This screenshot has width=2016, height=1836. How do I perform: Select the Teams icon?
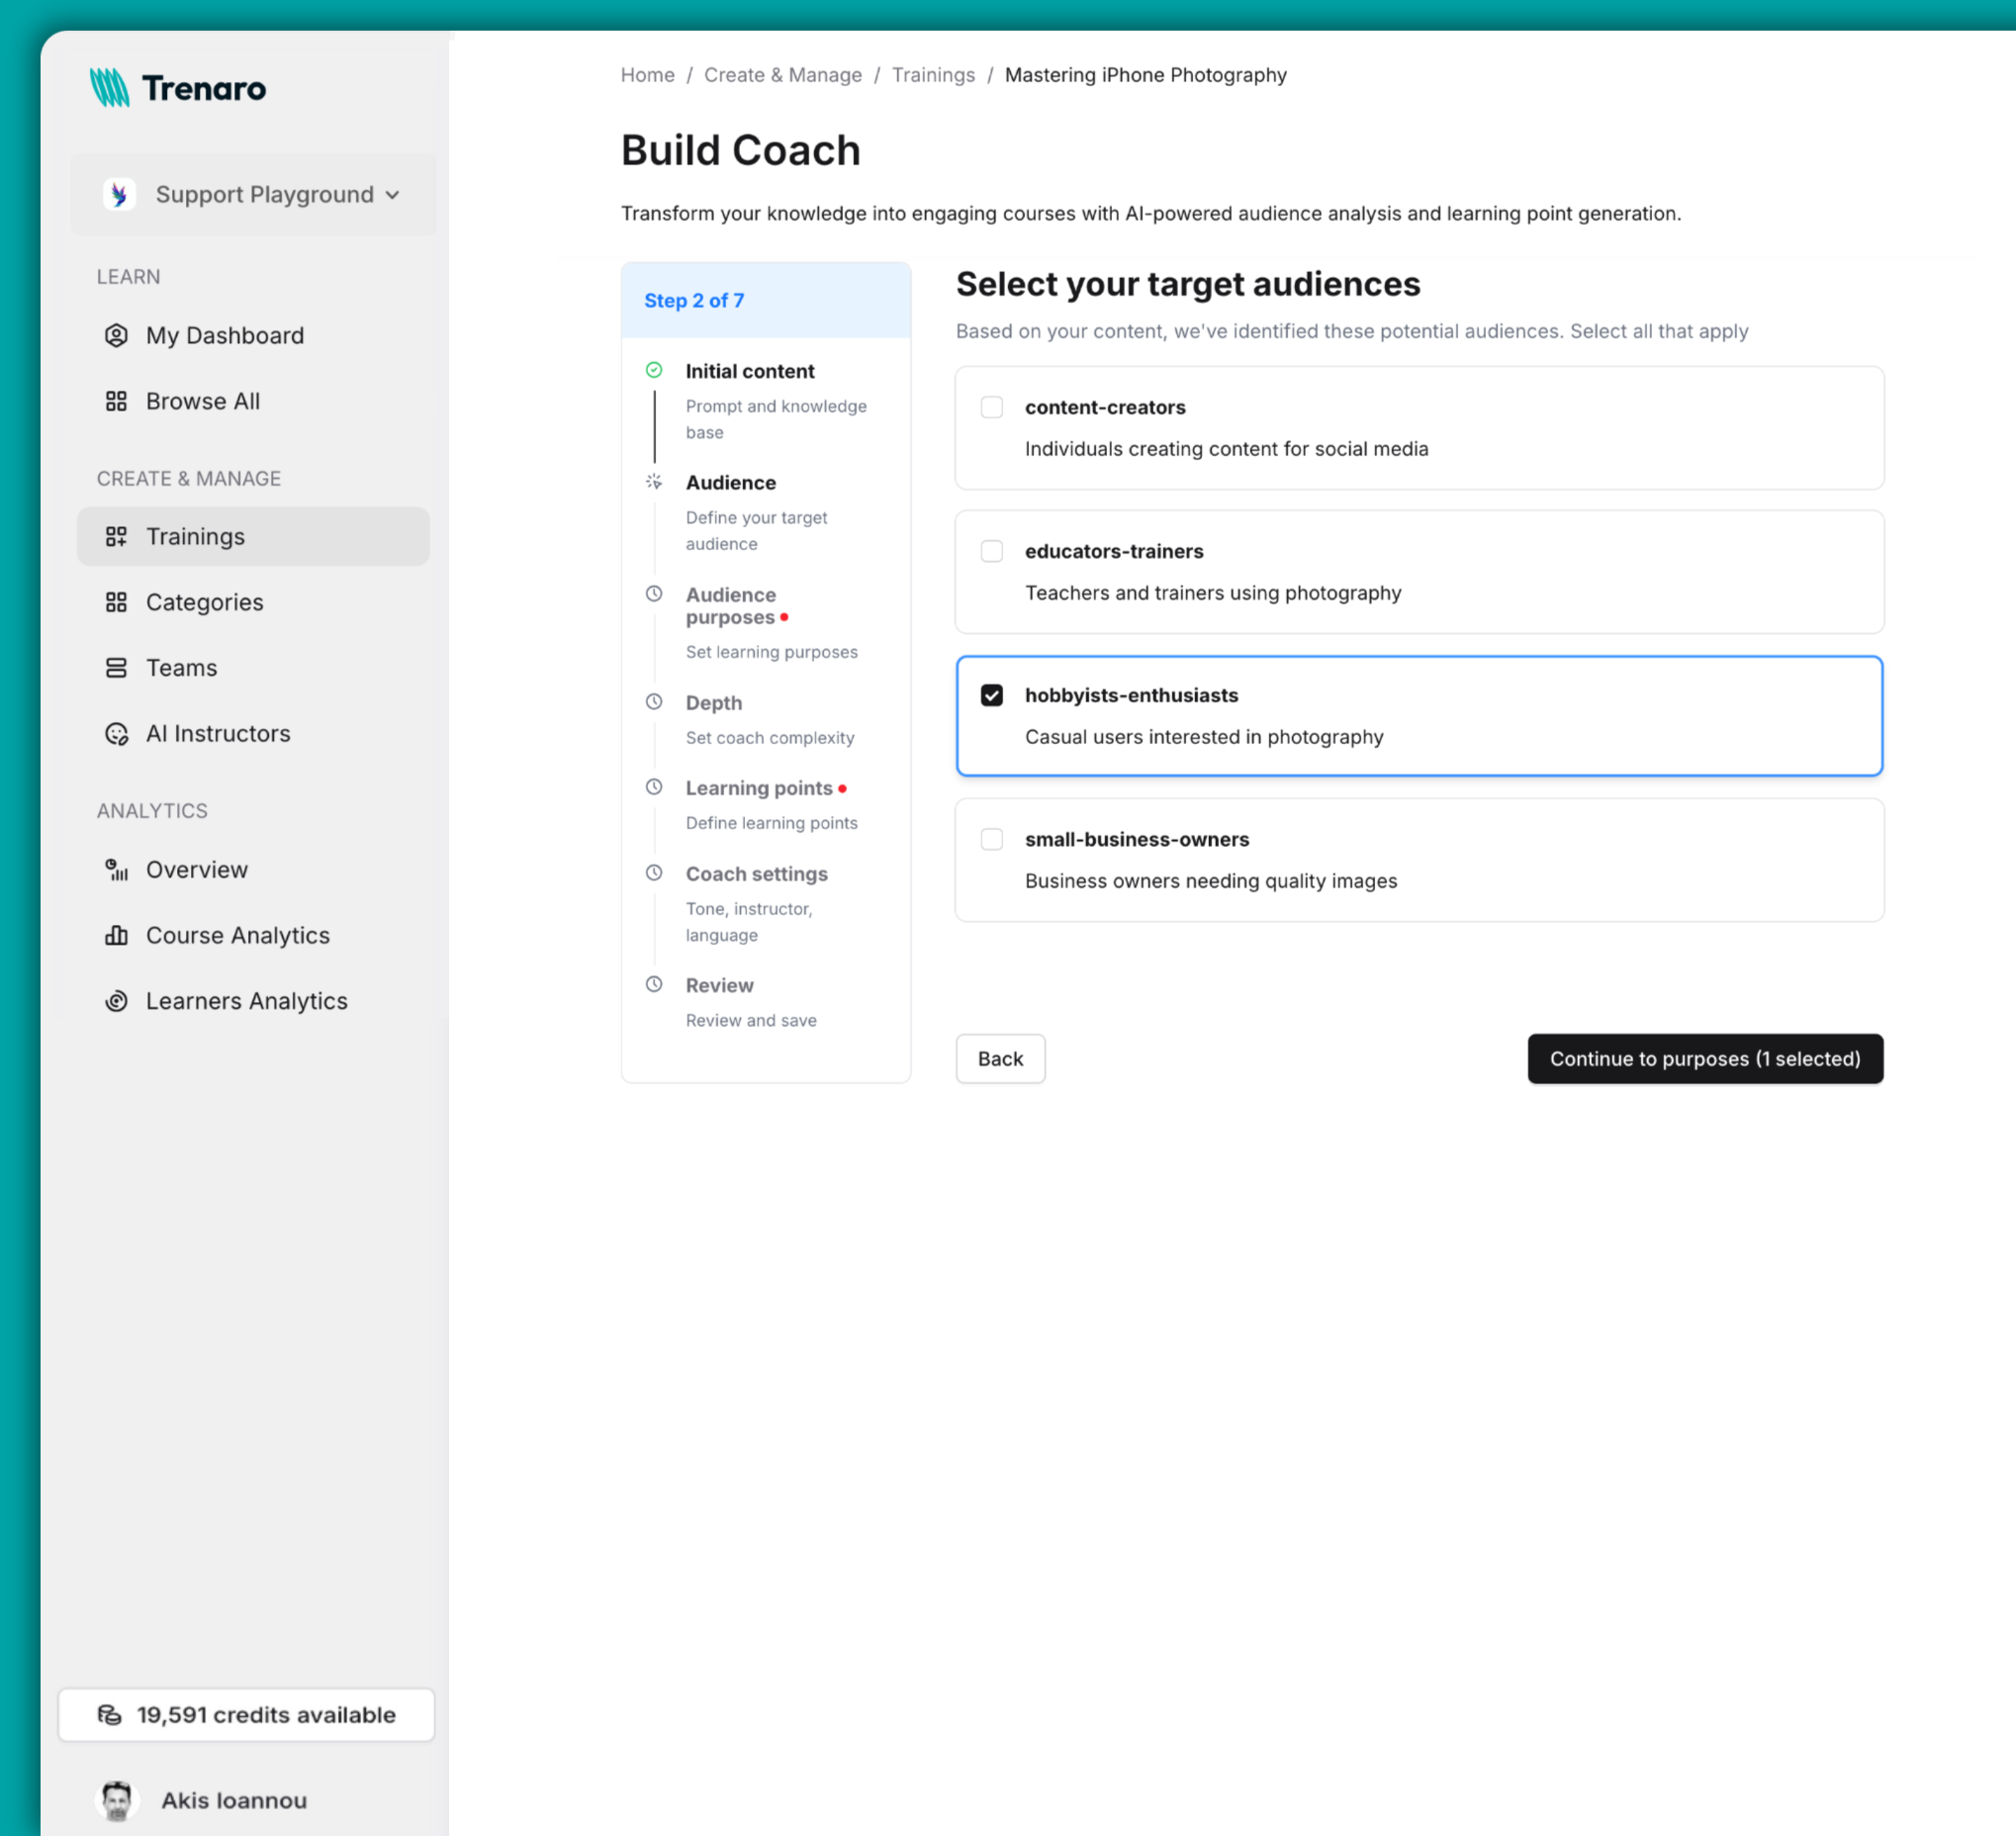click(117, 667)
